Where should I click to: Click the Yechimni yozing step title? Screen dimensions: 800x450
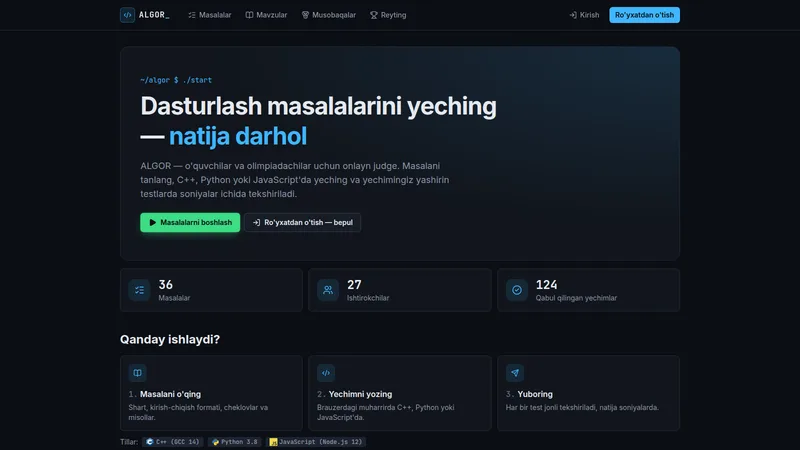(360, 394)
